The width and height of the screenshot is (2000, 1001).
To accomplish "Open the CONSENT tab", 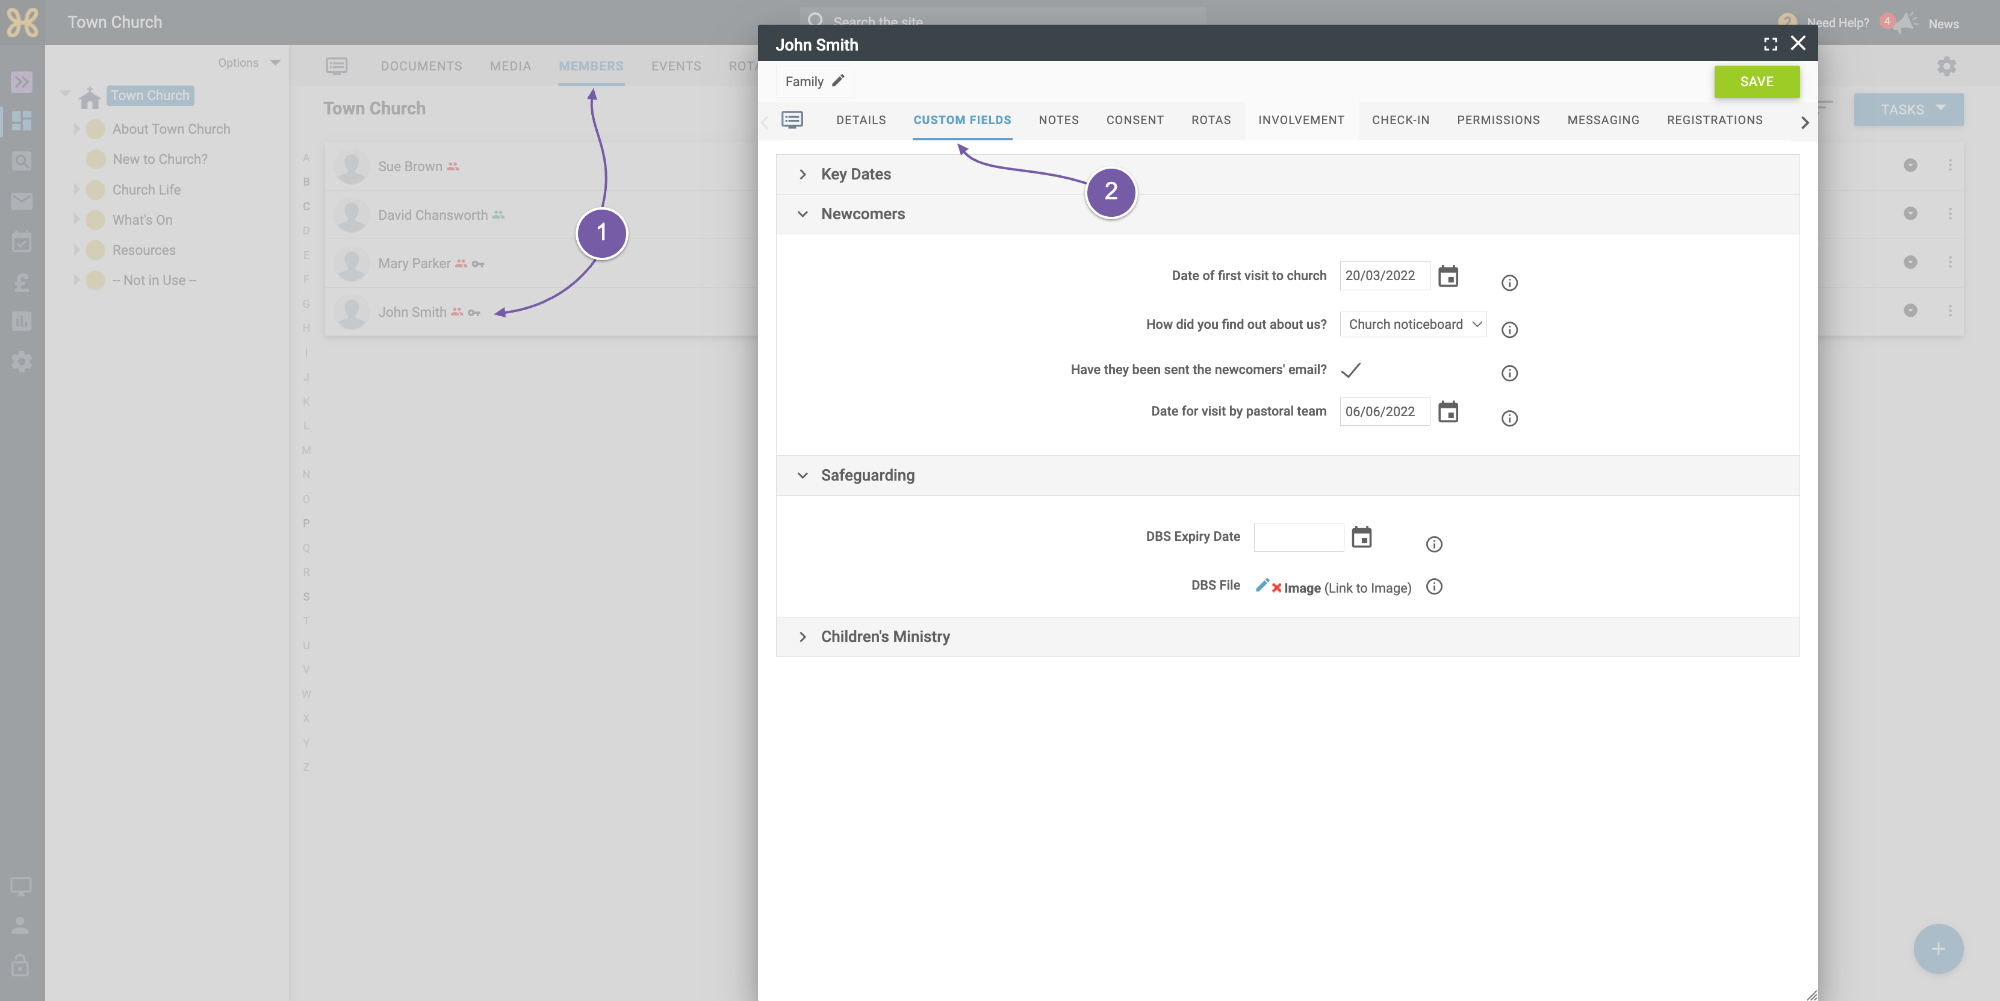I will click(x=1135, y=120).
